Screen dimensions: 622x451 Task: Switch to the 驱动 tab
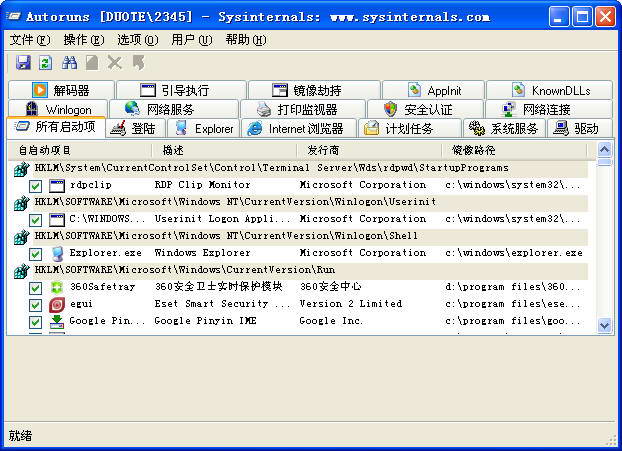[580, 128]
